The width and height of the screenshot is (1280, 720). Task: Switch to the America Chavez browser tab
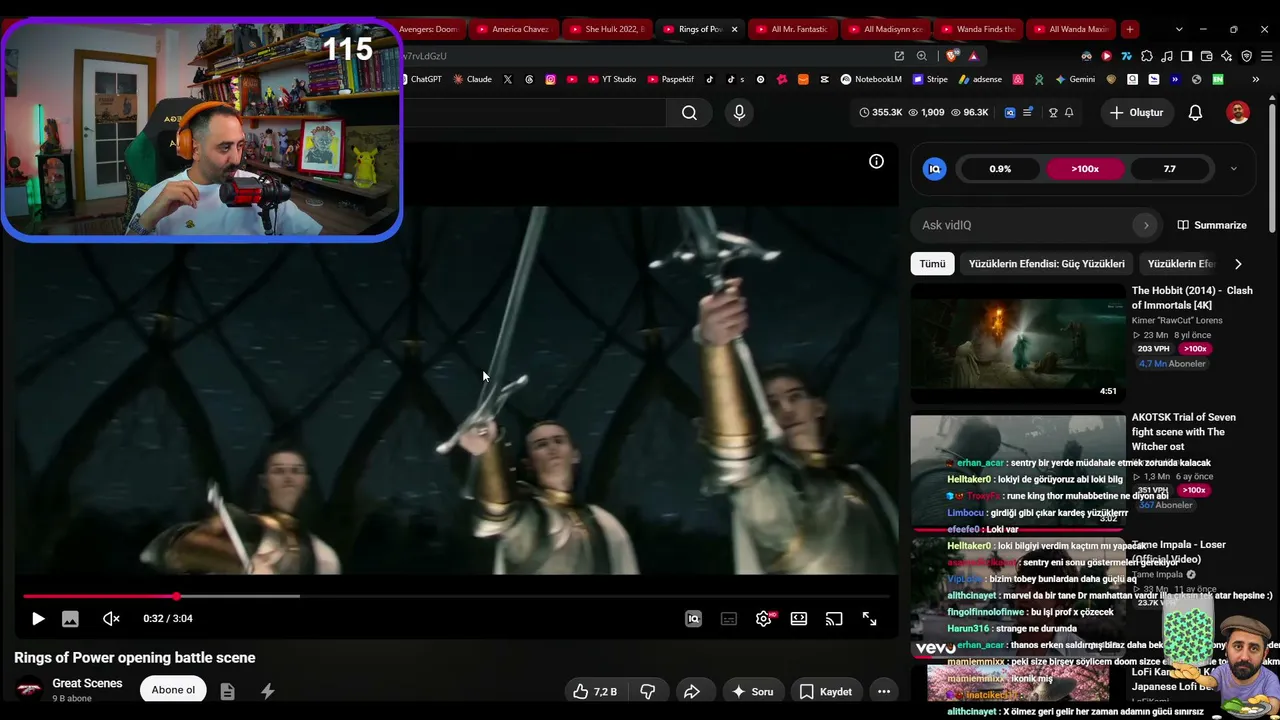(x=513, y=29)
